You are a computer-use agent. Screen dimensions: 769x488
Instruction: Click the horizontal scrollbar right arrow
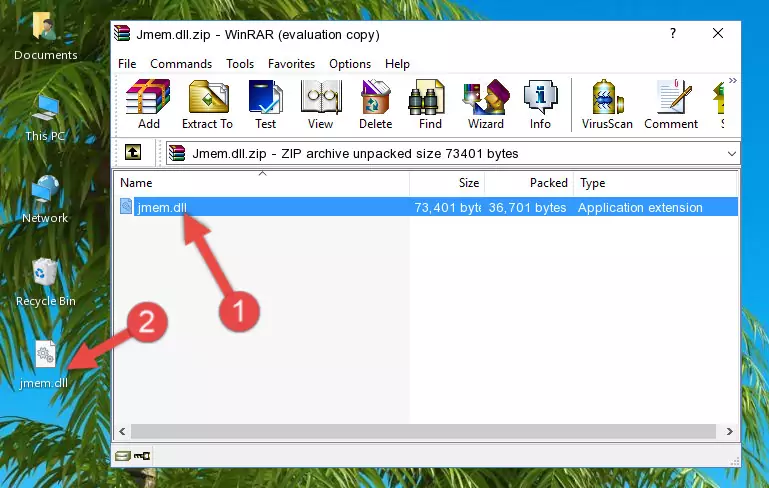click(729, 432)
